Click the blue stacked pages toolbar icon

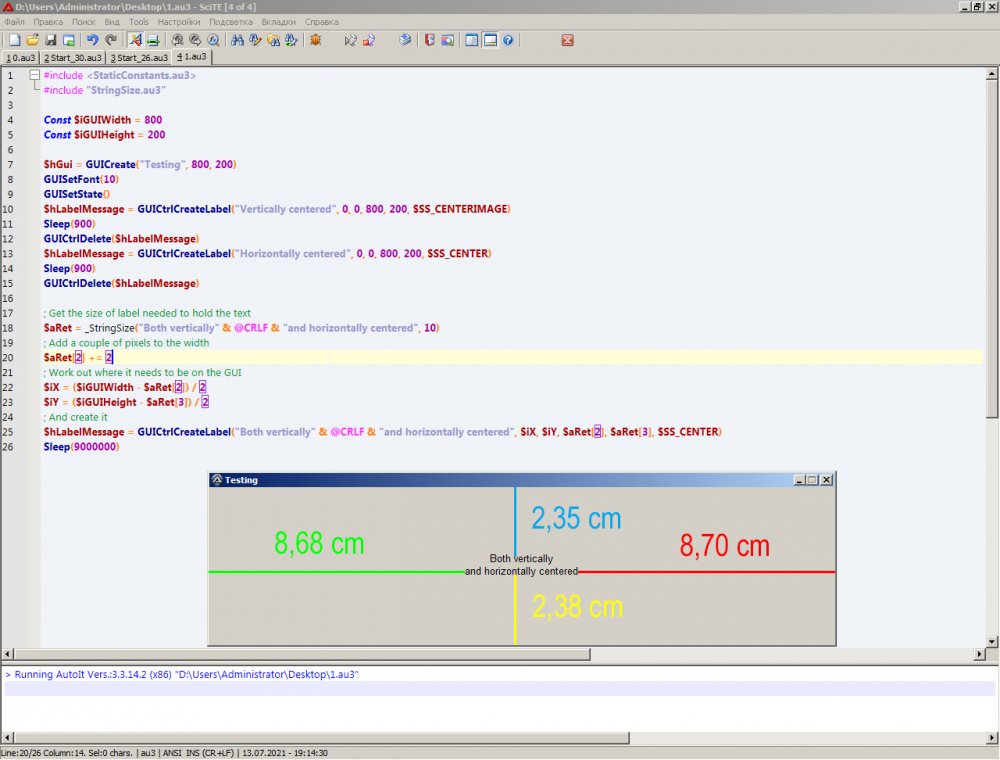coord(405,40)
